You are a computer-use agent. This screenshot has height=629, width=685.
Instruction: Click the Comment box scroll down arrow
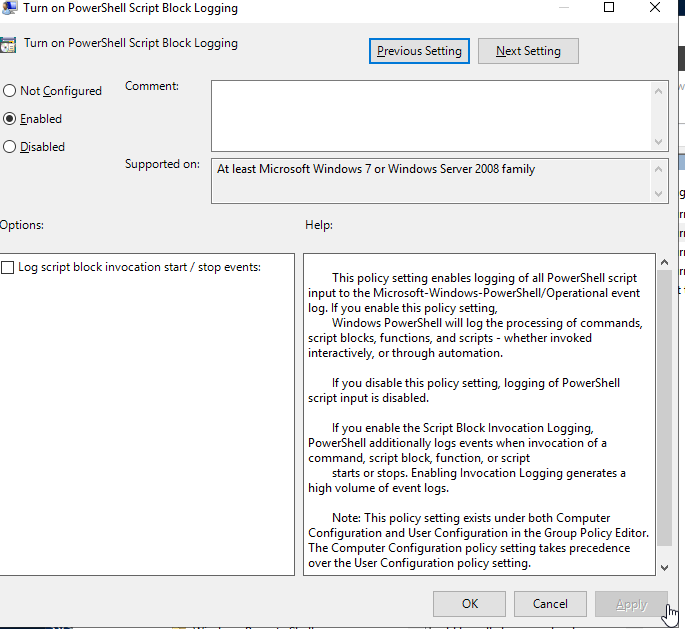(659, 142)
